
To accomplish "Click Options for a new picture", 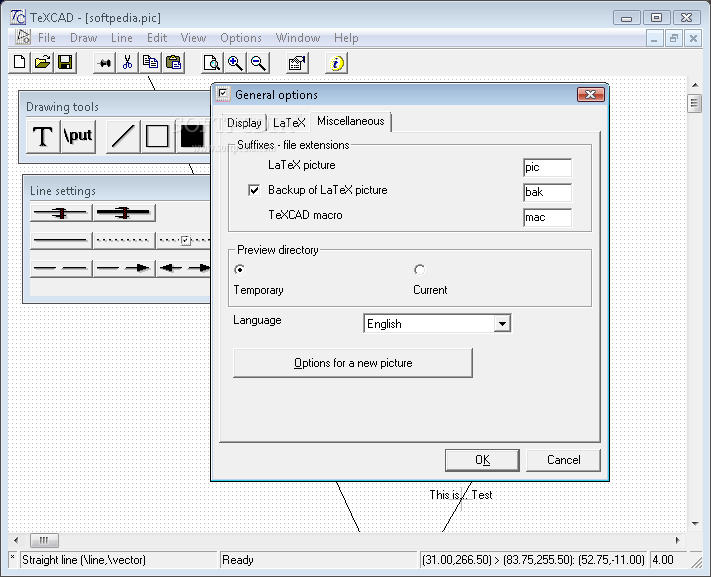I will pyautogui.click(x=353, y=363).
